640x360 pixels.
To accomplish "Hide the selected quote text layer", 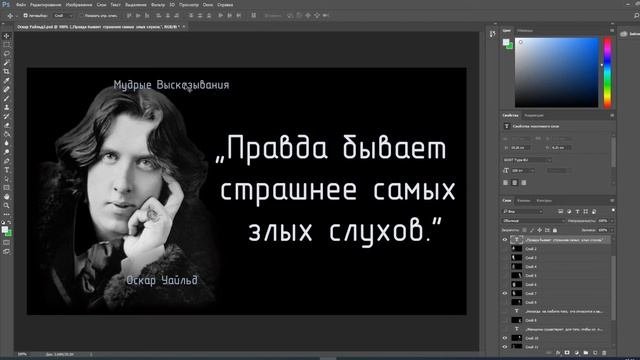I will (505, 240).
